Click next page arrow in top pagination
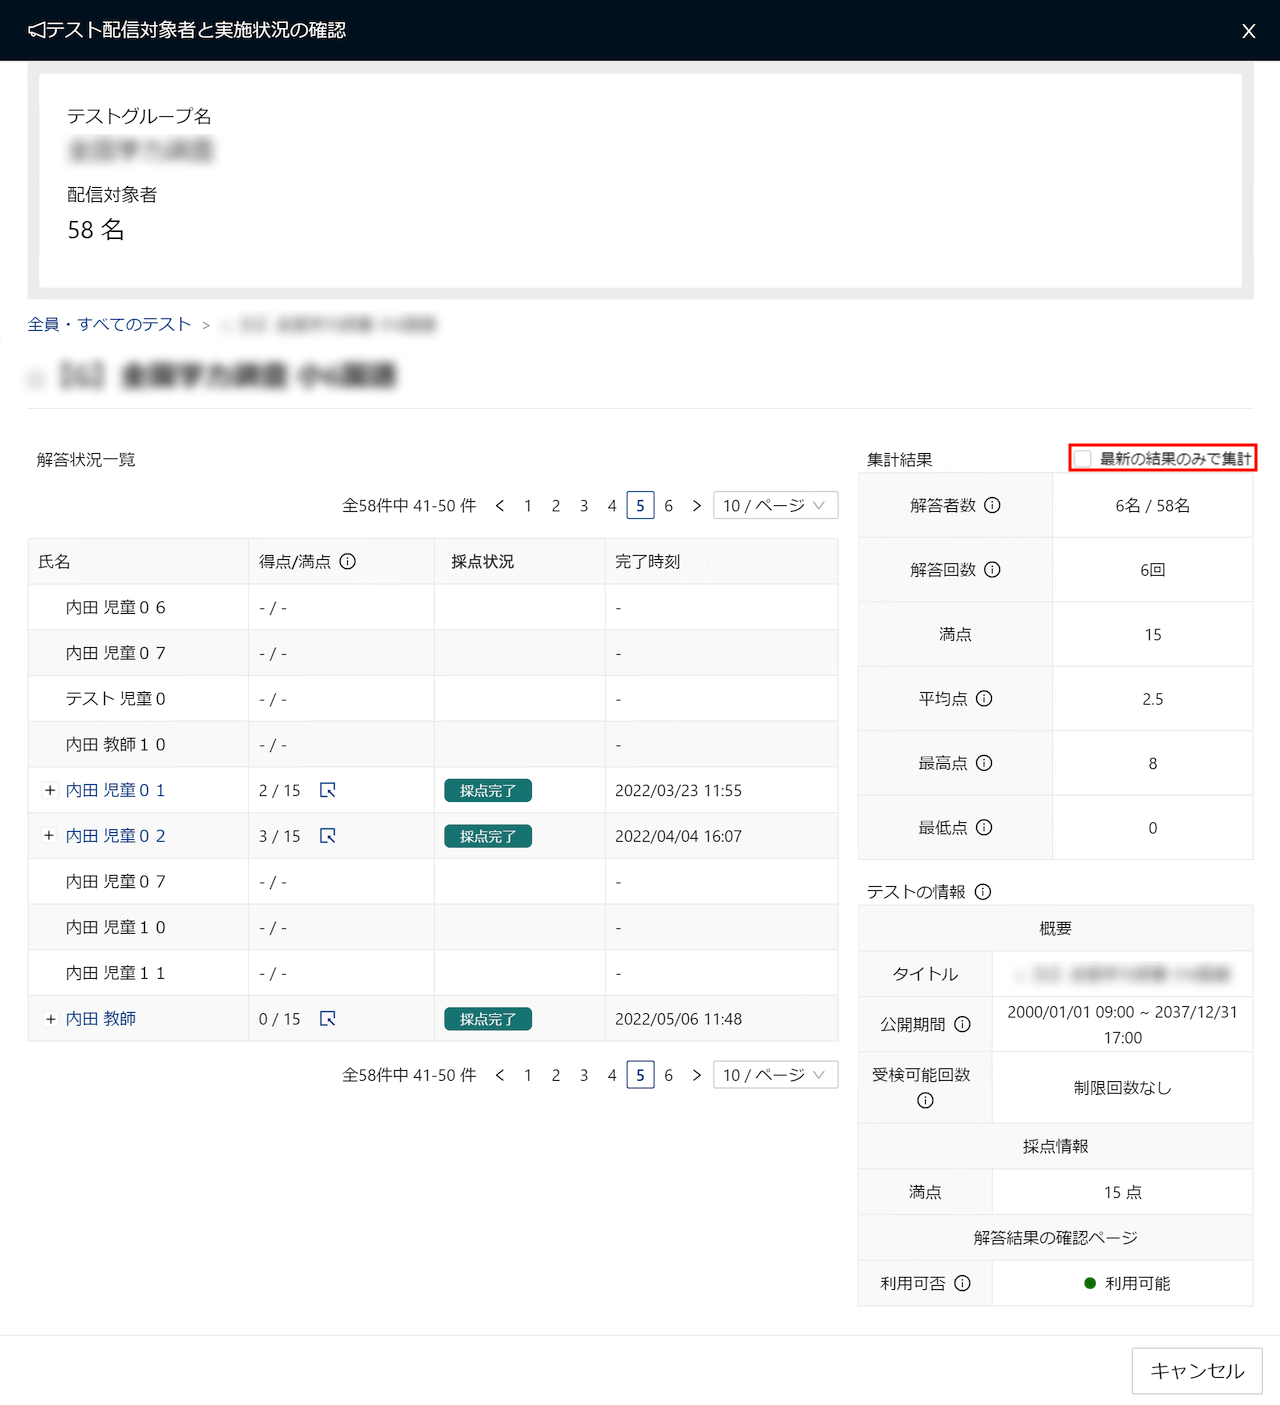 tap(697, 506)
